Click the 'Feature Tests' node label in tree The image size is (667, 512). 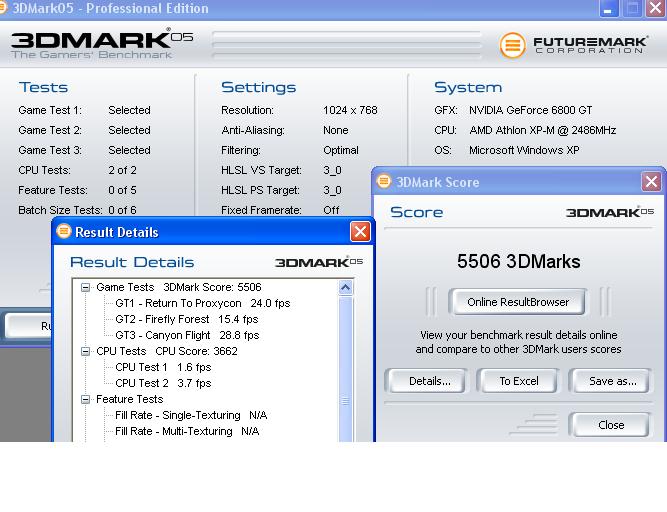point(130,399)
